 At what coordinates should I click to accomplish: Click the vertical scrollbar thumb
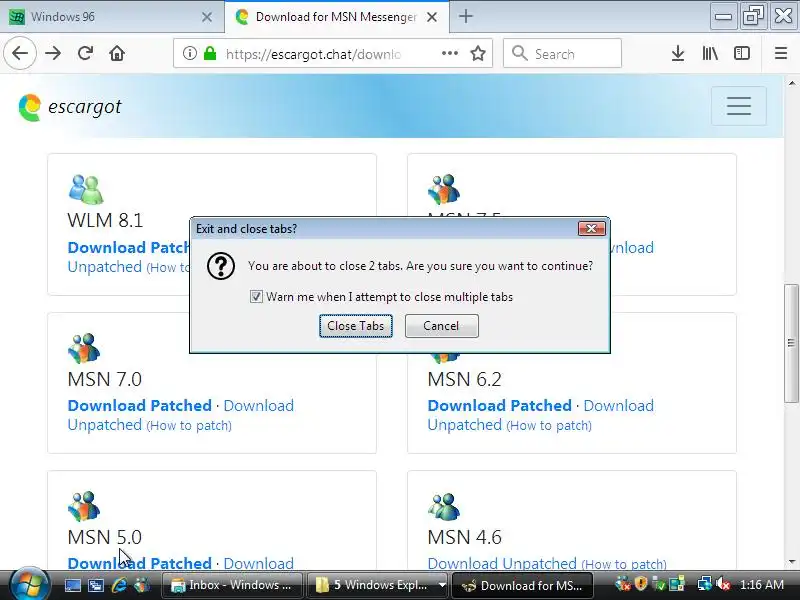791,343
